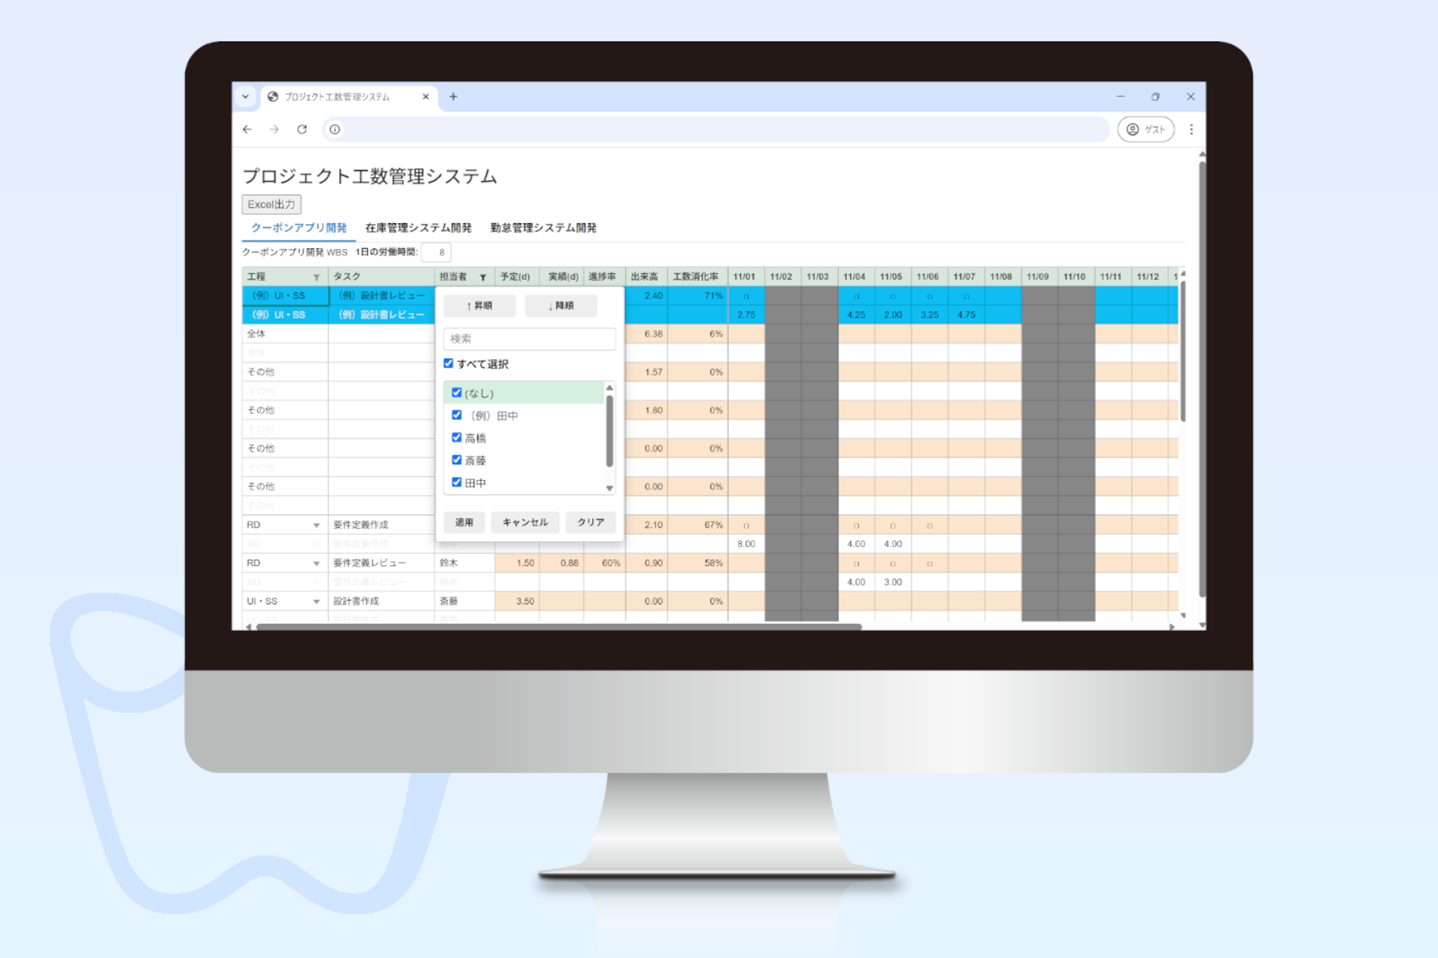The image size is (1438, 958).
Task: Click the site information icon in address bar
Action: 335,129
